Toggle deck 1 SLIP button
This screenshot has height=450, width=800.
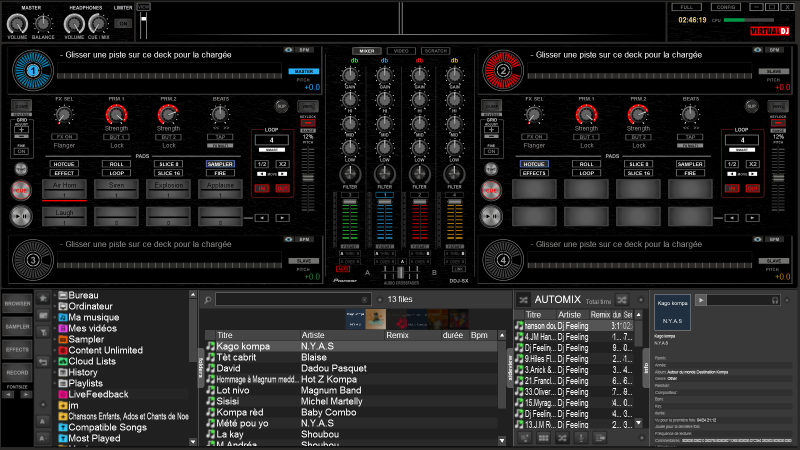click(x=282, y=106)
